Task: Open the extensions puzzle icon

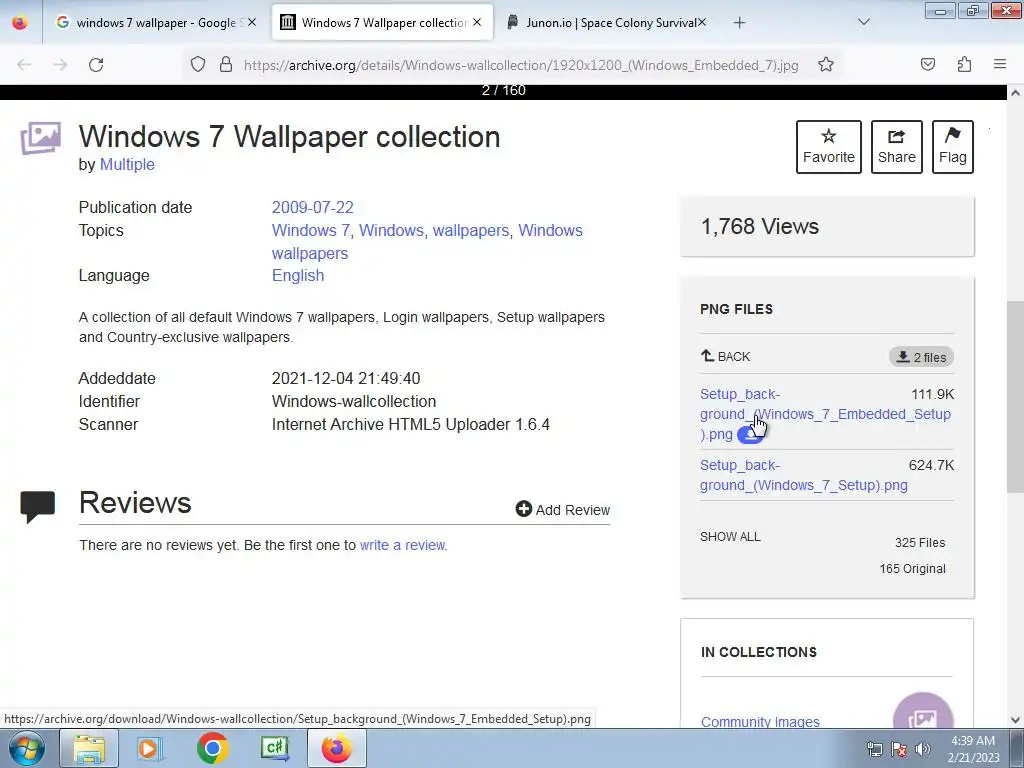Action: [964, 65]
